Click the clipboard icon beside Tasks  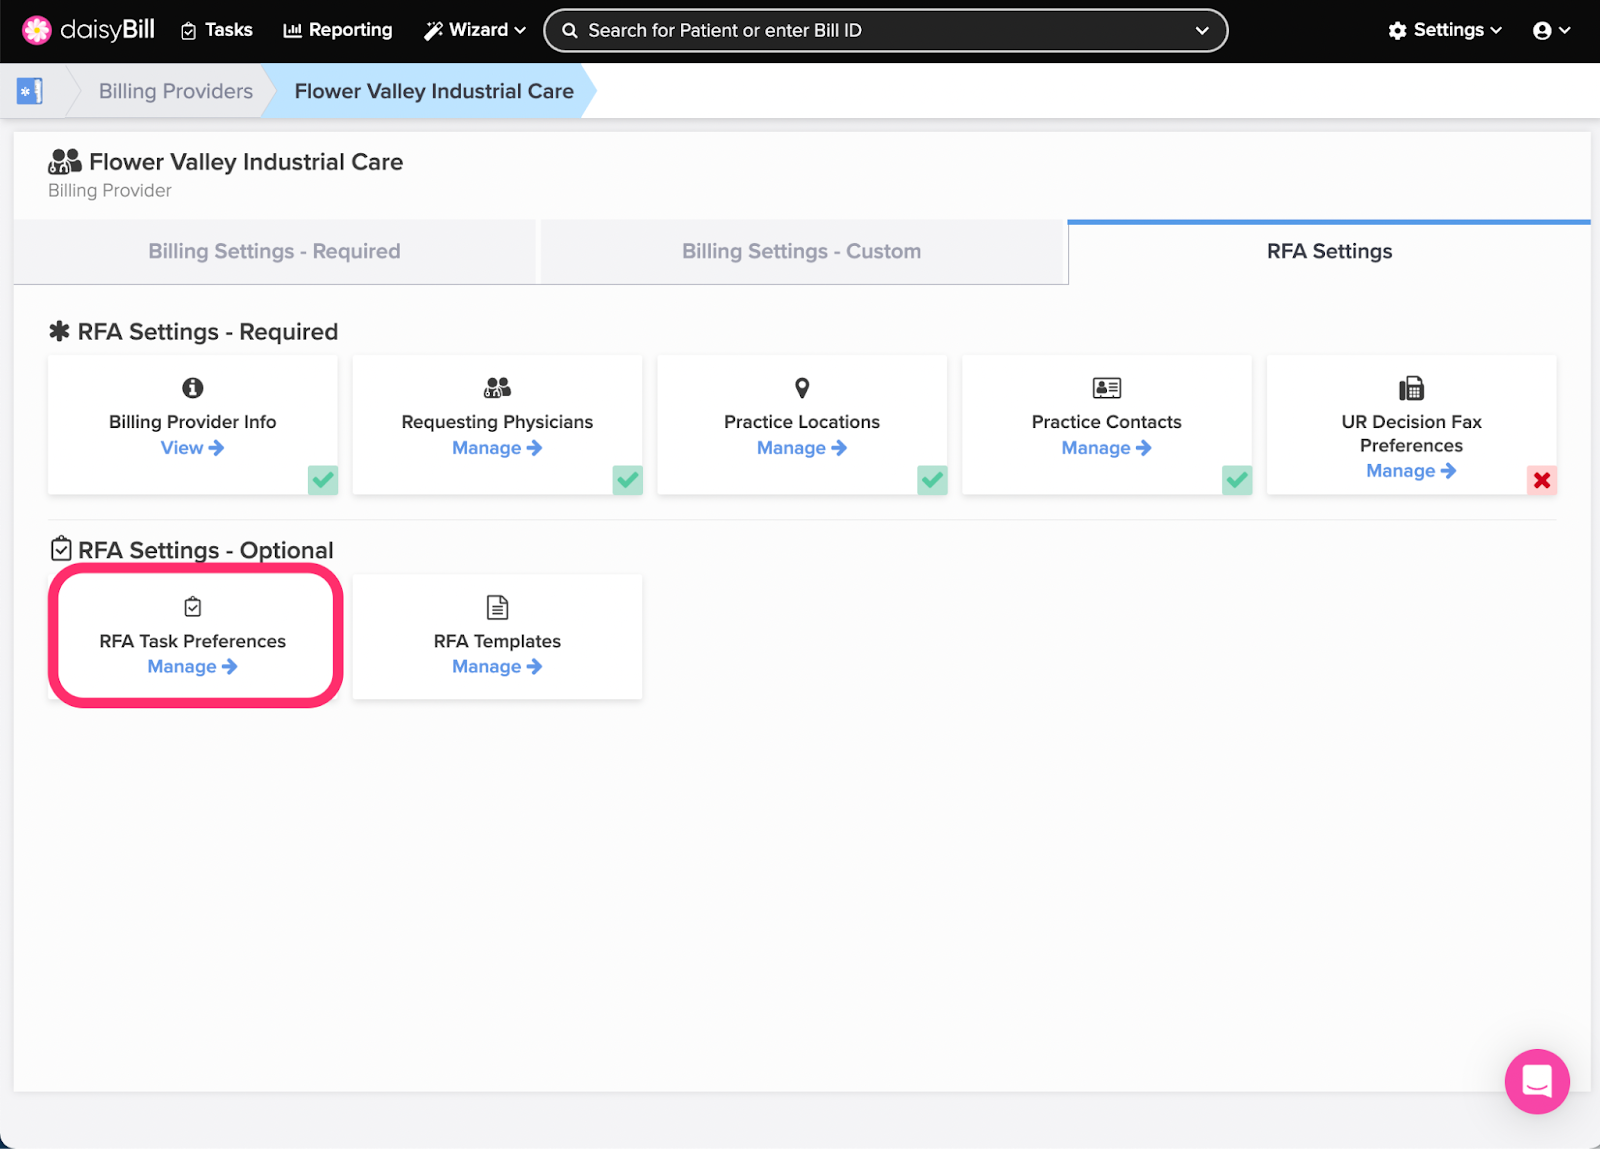(188, 31)
